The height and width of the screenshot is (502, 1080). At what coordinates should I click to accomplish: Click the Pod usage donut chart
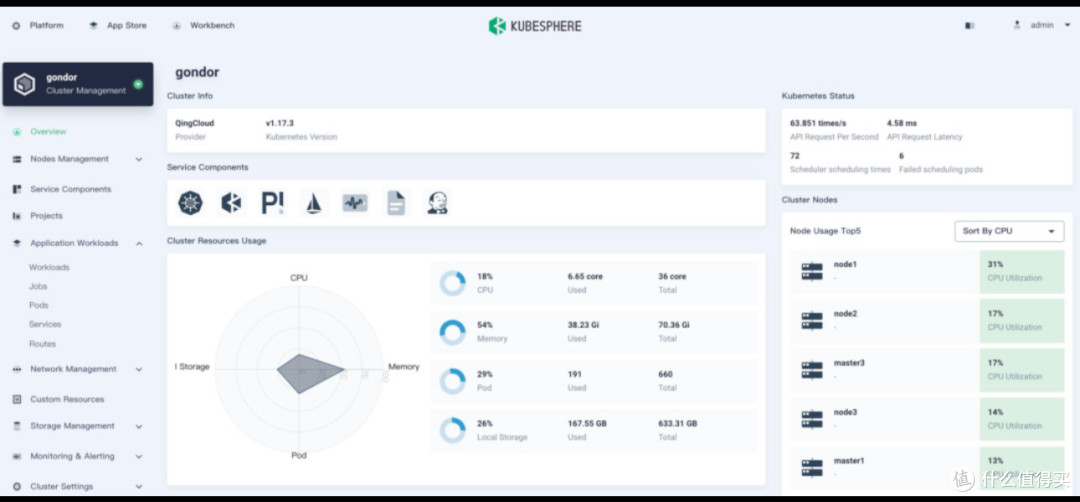[453, 381]
